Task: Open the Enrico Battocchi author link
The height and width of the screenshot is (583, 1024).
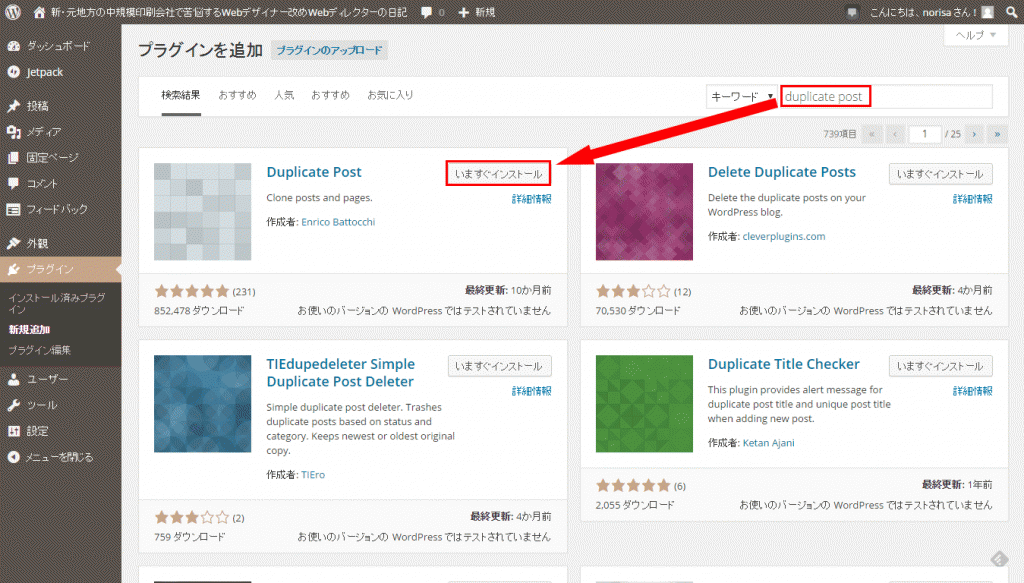Action: point(338,222)
